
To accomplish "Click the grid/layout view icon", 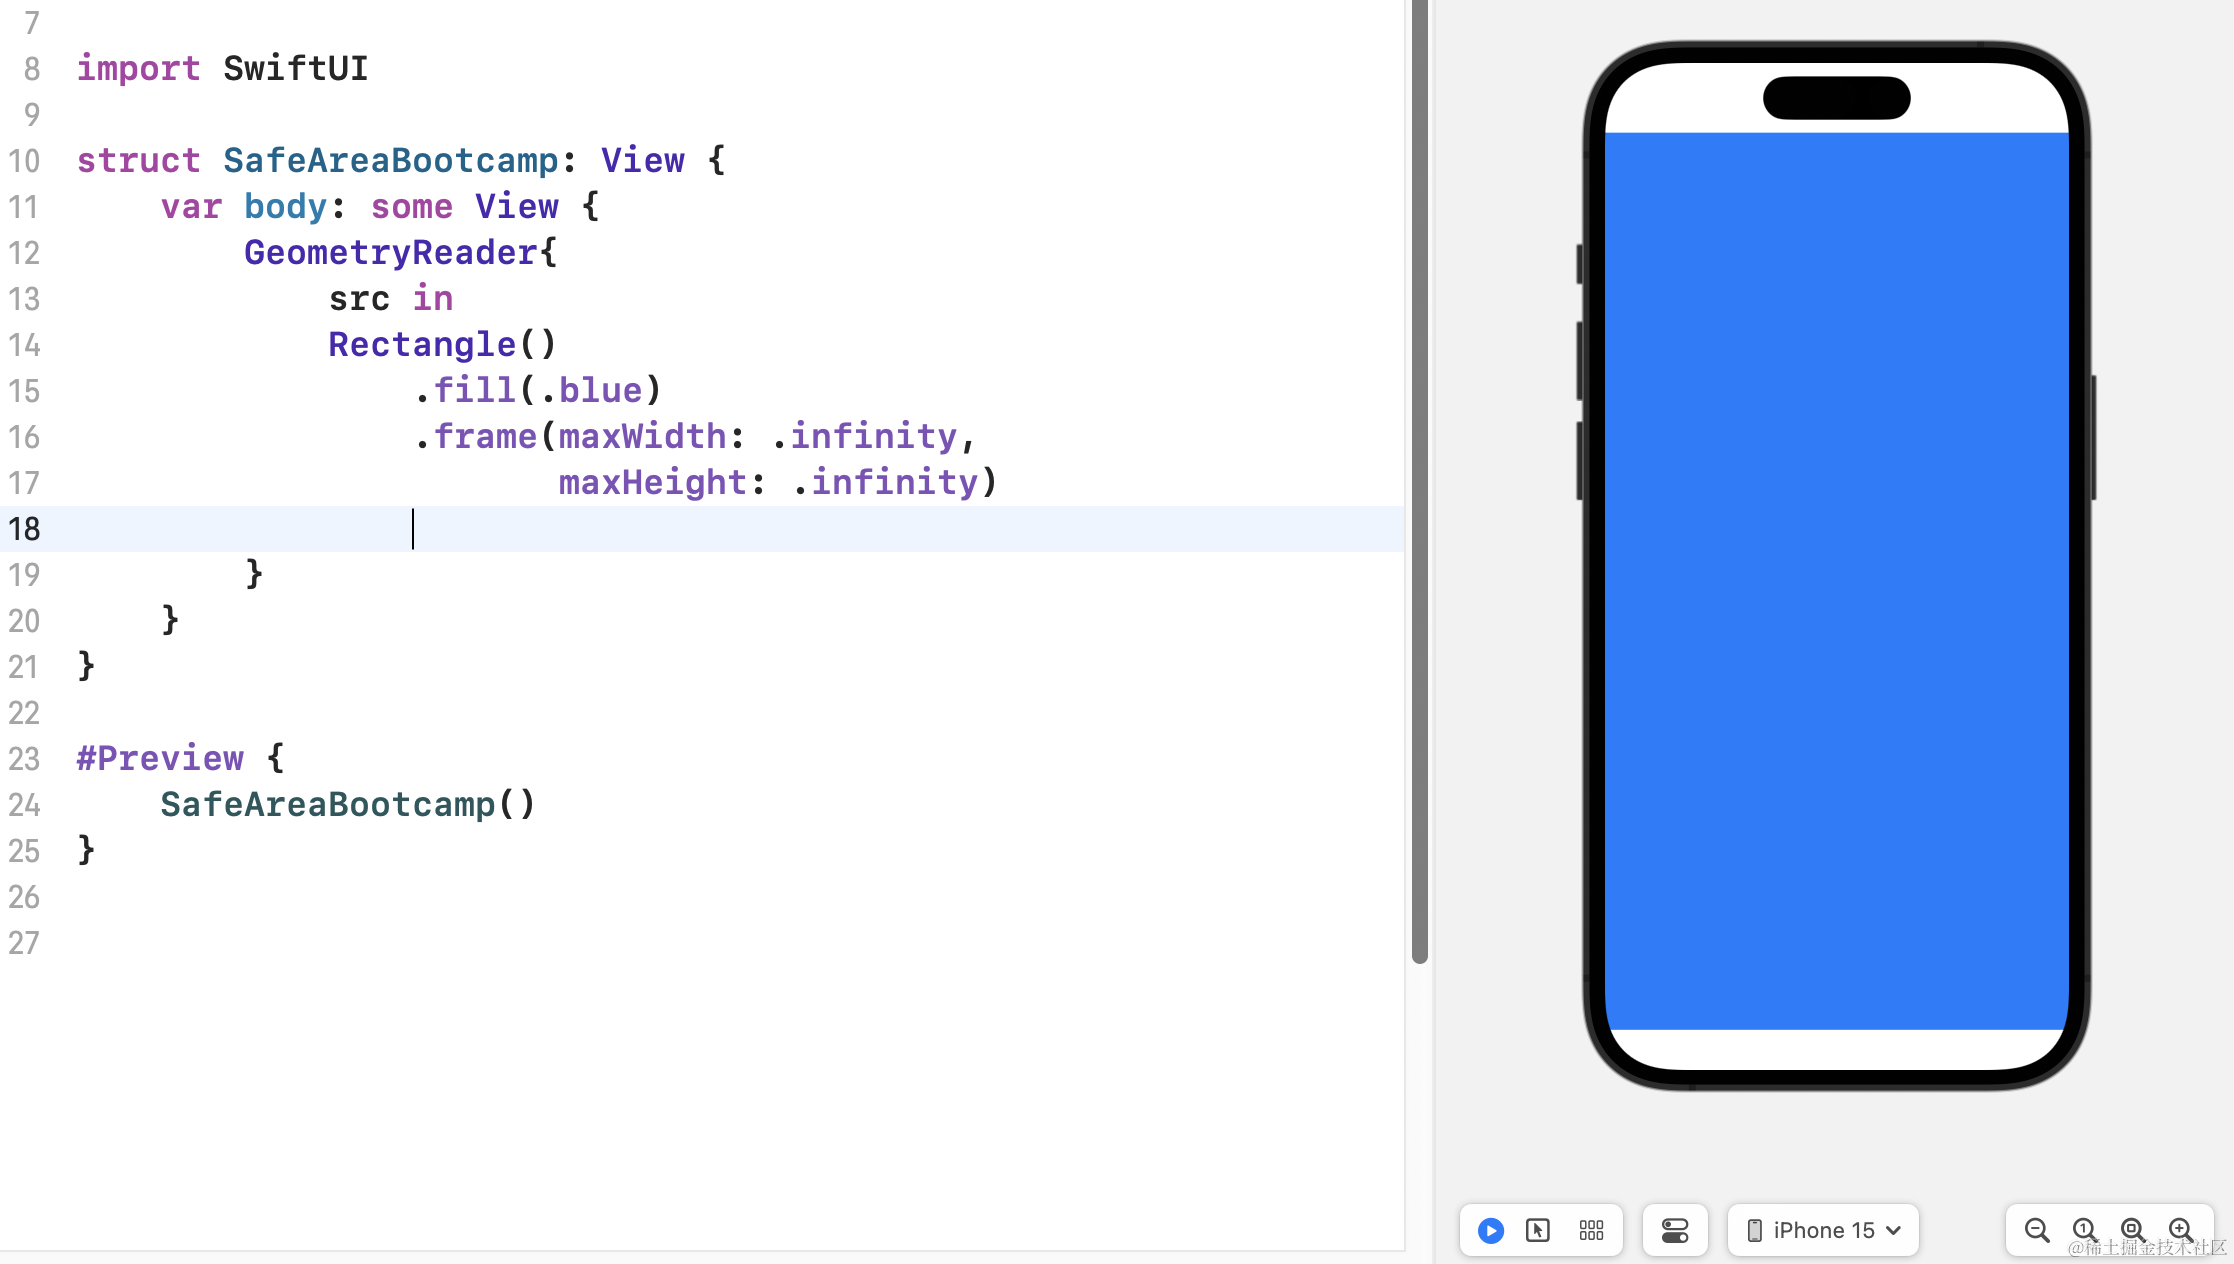I will [1591, 1229].
